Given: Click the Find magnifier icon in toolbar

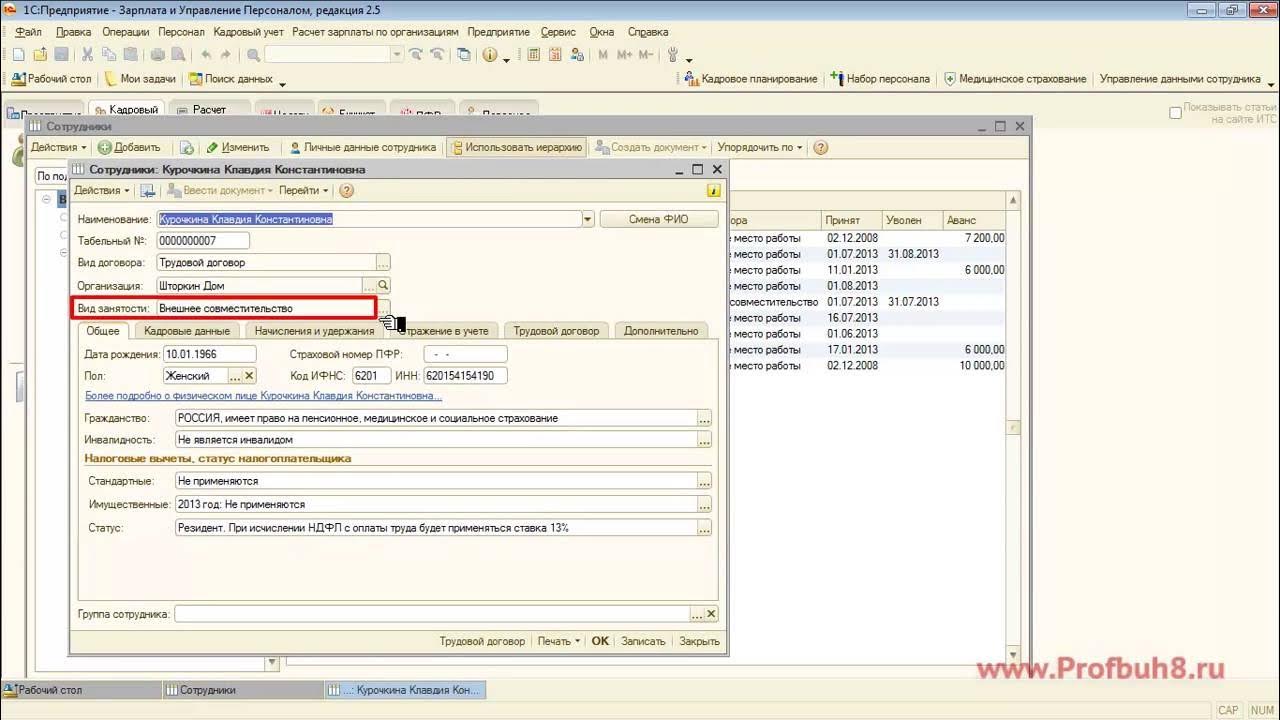Looking at the screenshot, I should (x=253, y=55).
